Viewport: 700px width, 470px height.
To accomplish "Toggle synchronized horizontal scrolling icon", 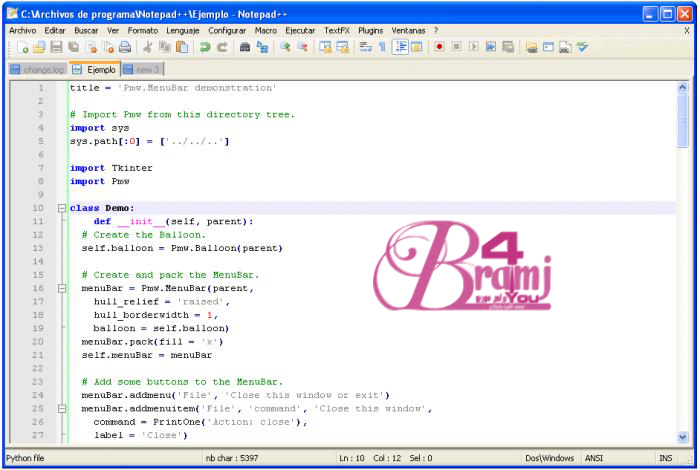I will (x=342, y=47).
